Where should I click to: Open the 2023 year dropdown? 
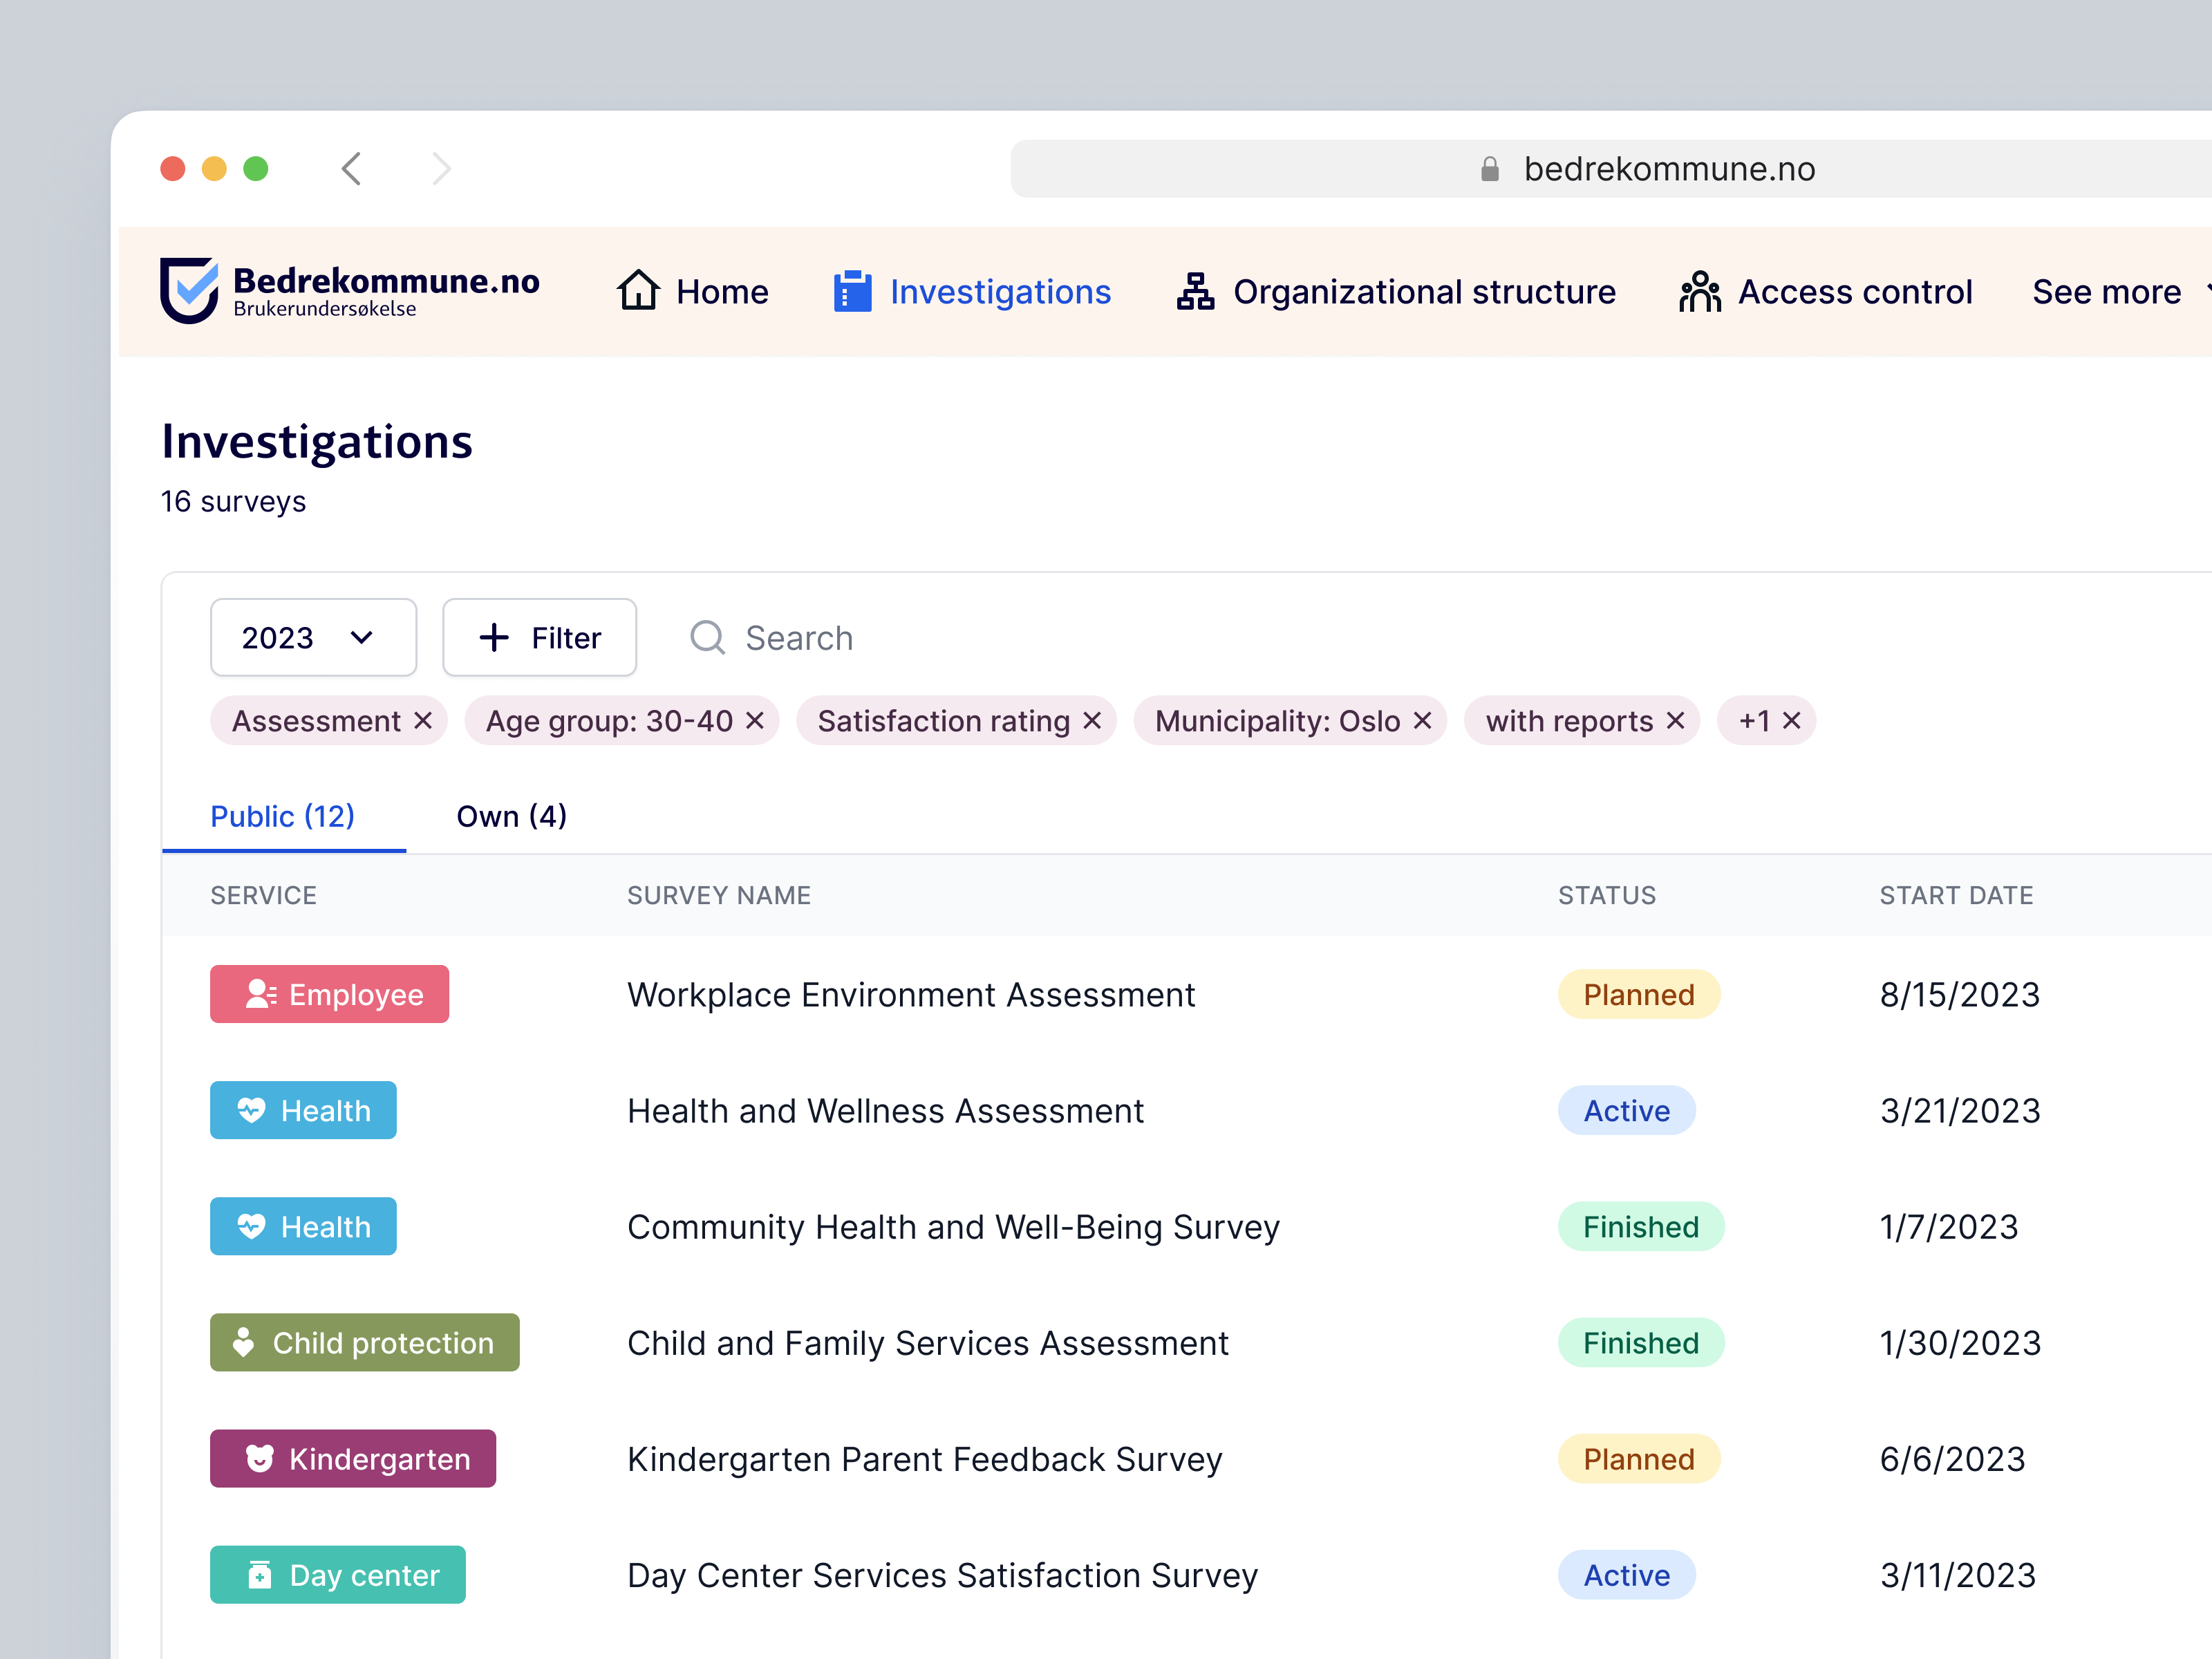pos(313,637)
